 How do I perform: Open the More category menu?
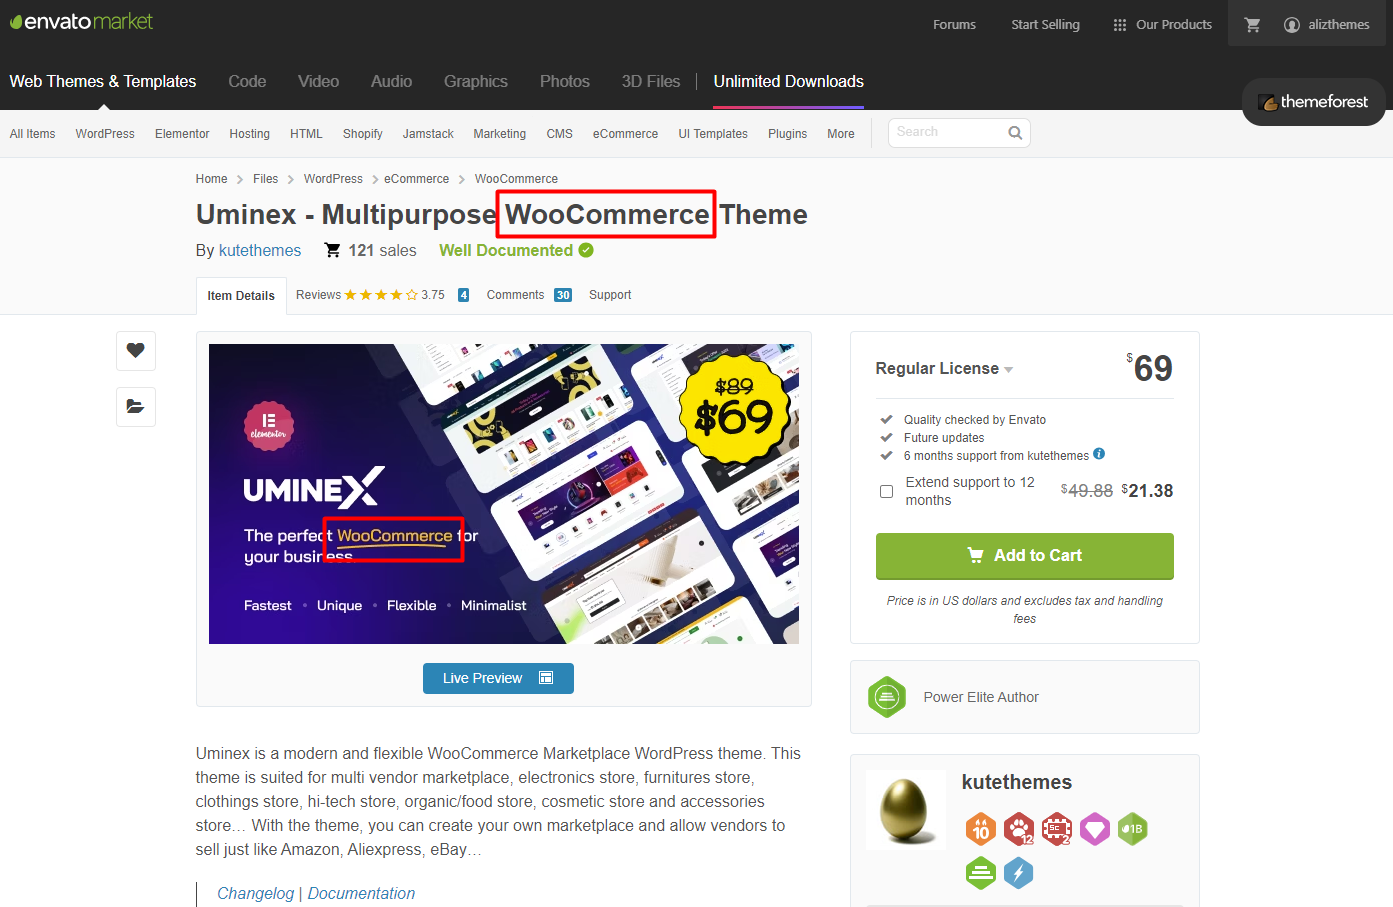[x=841, y=134]
